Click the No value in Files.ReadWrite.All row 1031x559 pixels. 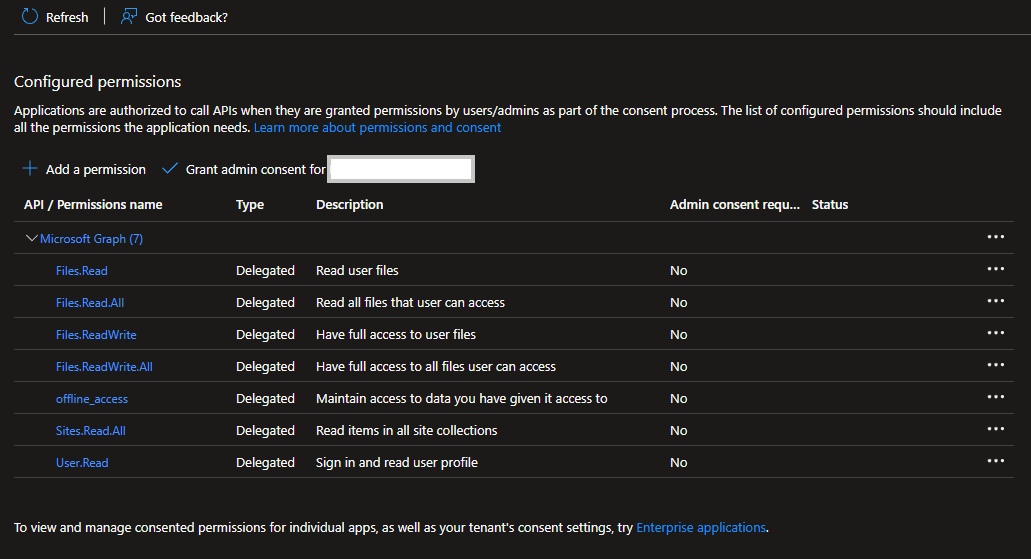point(679,367)
